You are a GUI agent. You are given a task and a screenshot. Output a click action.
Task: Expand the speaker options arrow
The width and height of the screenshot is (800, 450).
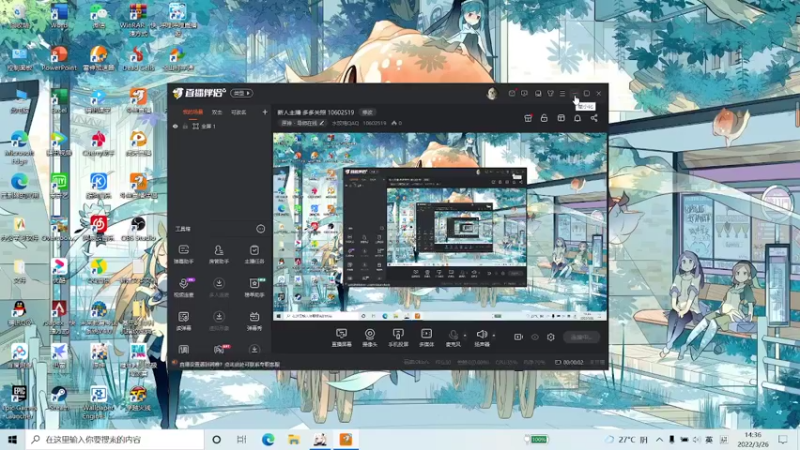pyautogui.click(x=494, y=335)
